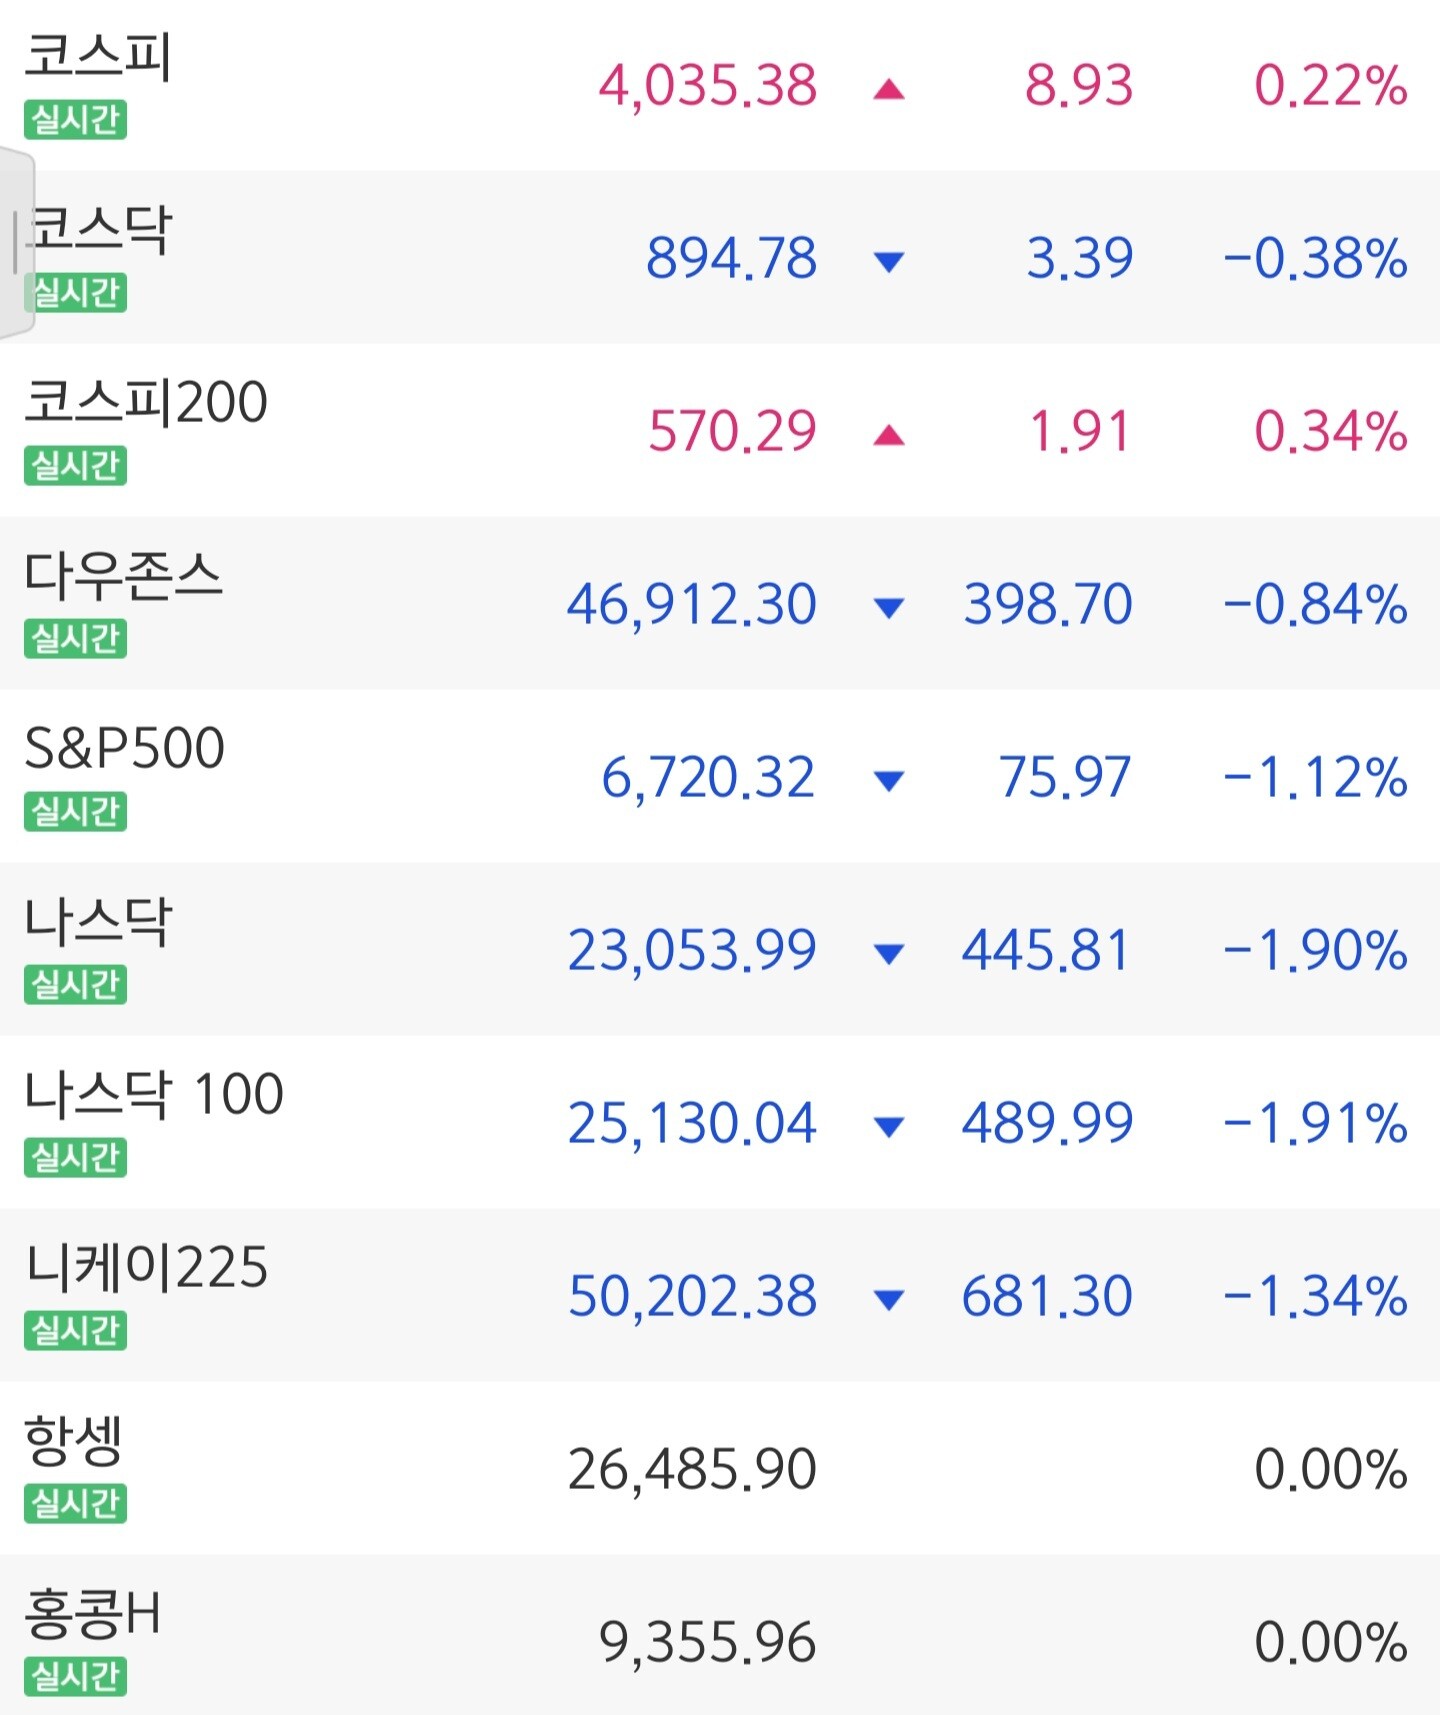Tap the 실시간 badge under 항셍

76,1503
